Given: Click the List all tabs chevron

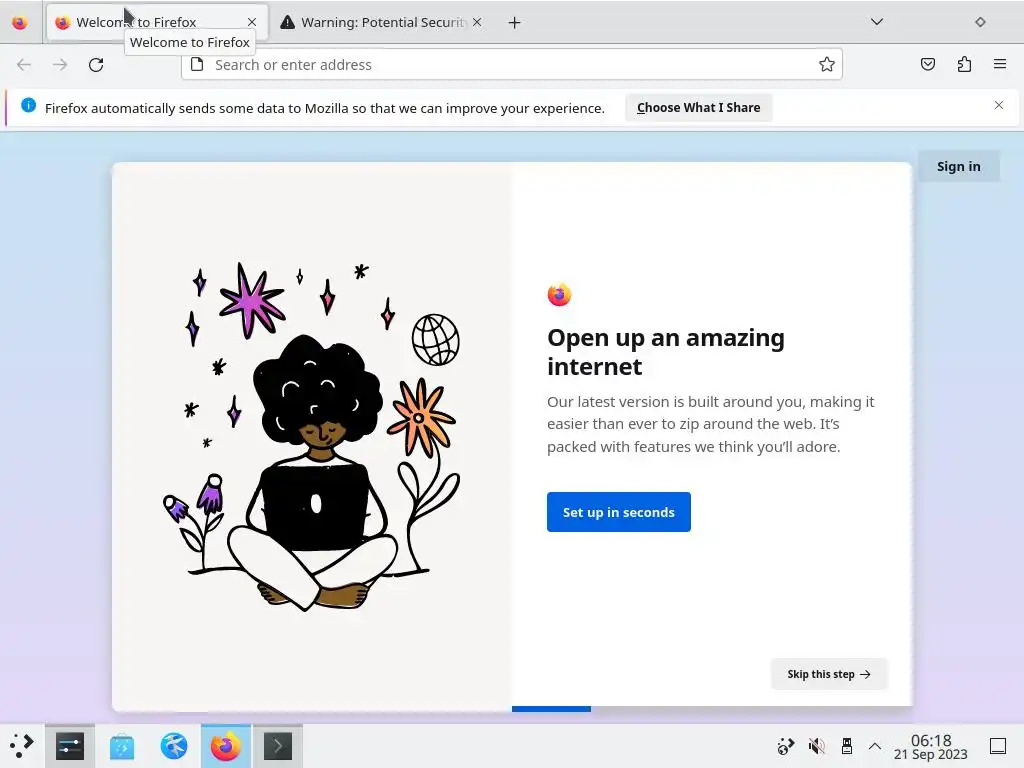Looking at the screenshot, I should pyautogui.click(x=877, y=22).
